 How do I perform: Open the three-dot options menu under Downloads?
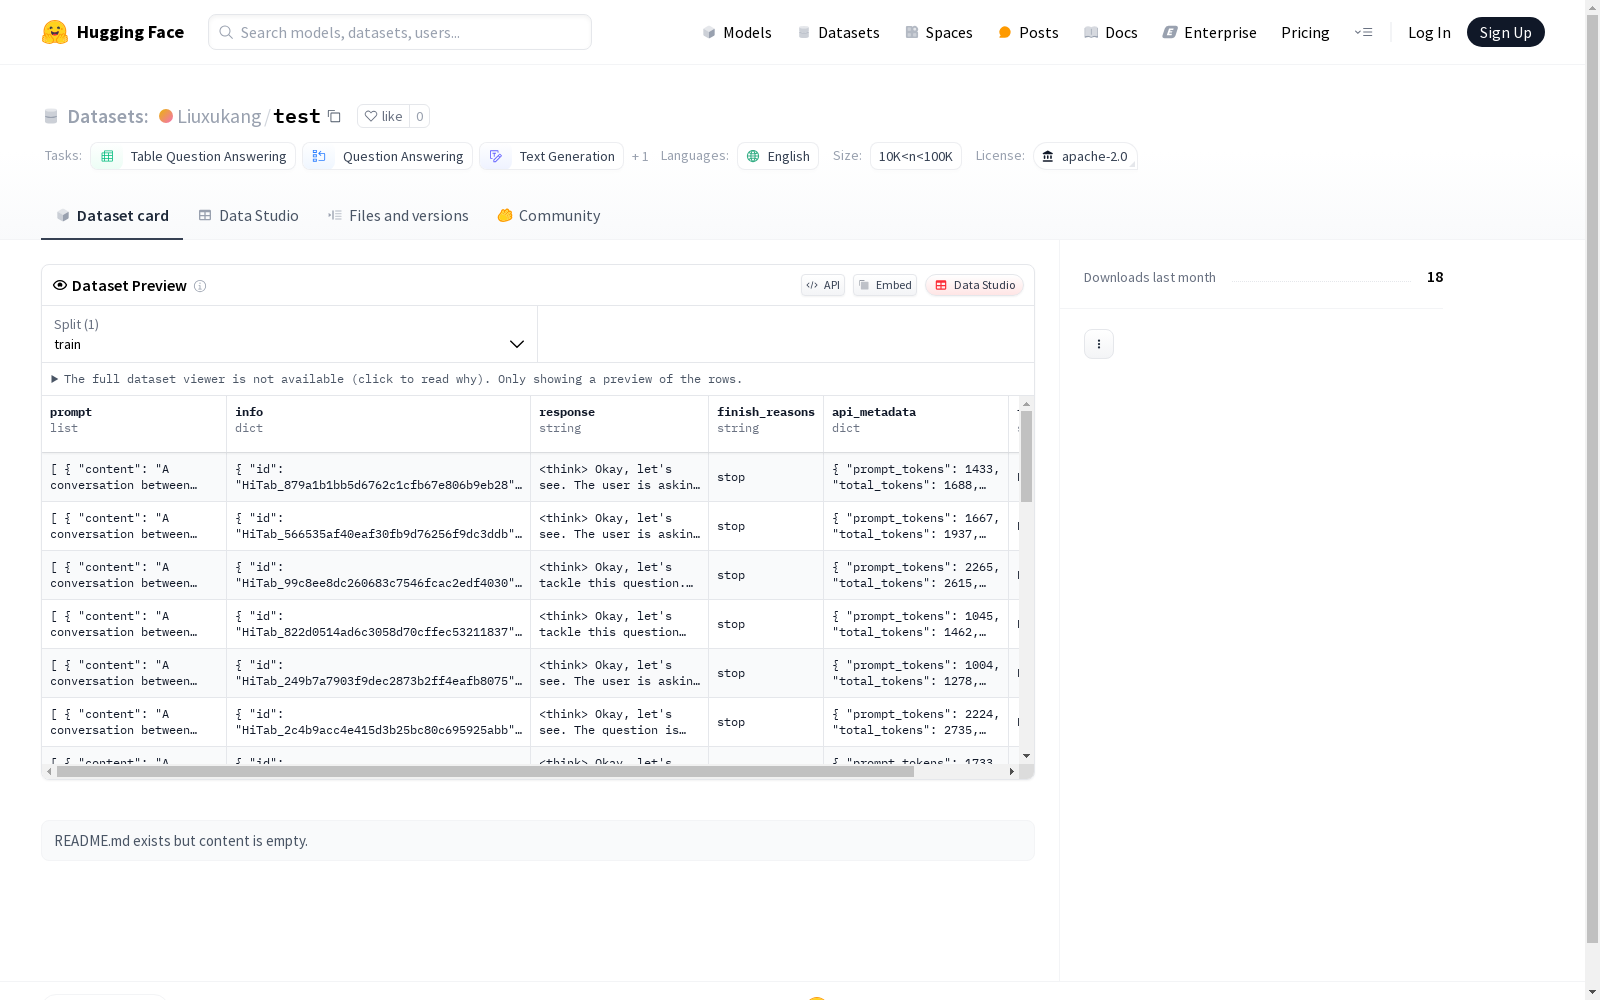1099,344
